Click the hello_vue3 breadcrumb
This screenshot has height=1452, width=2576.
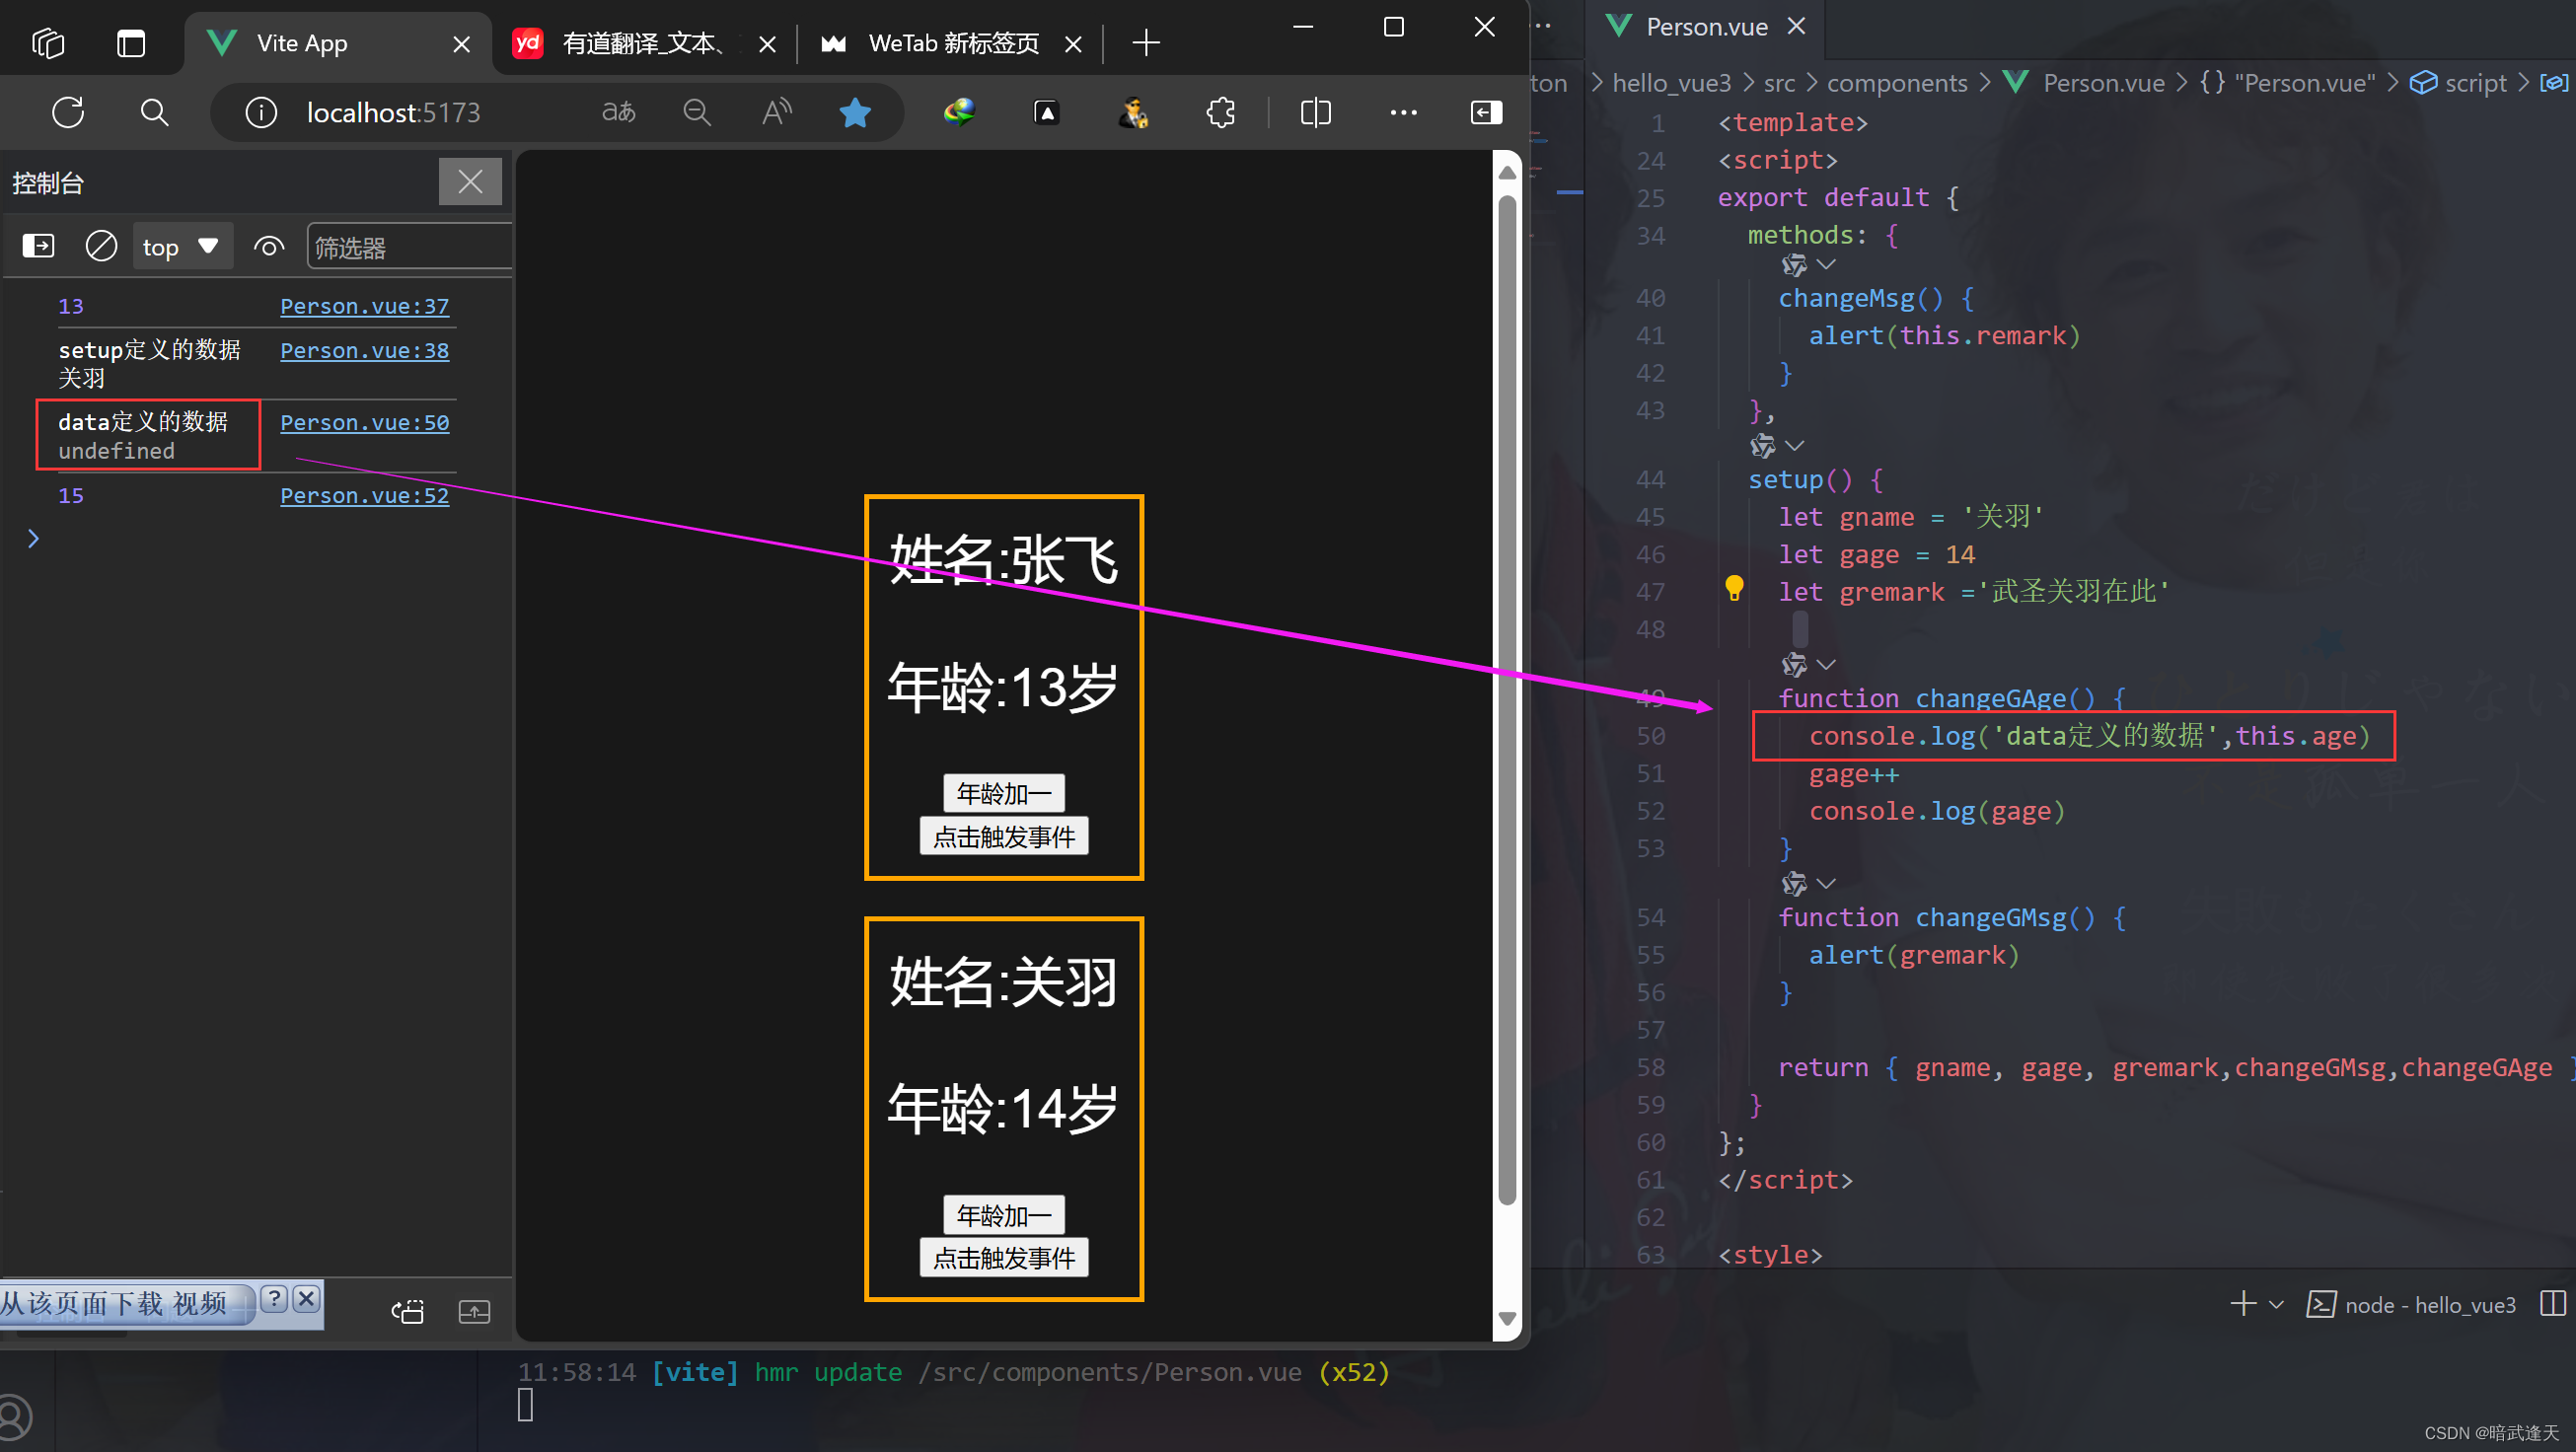[x=1671, y=83]
